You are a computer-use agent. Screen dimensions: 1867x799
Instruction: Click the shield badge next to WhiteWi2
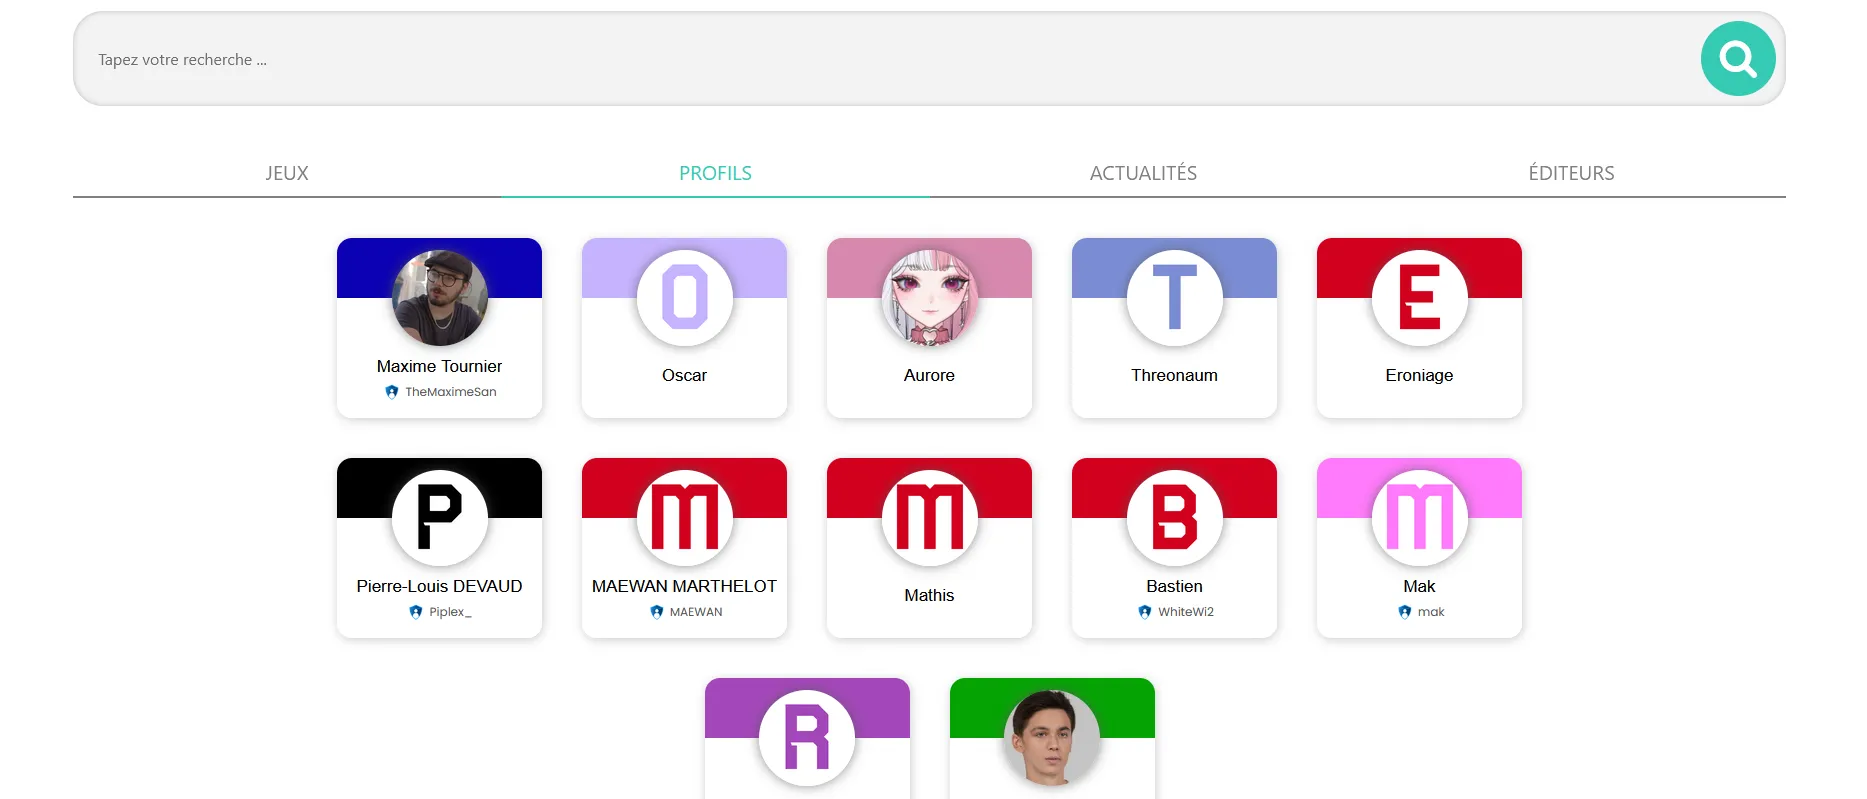(1145, 612)
